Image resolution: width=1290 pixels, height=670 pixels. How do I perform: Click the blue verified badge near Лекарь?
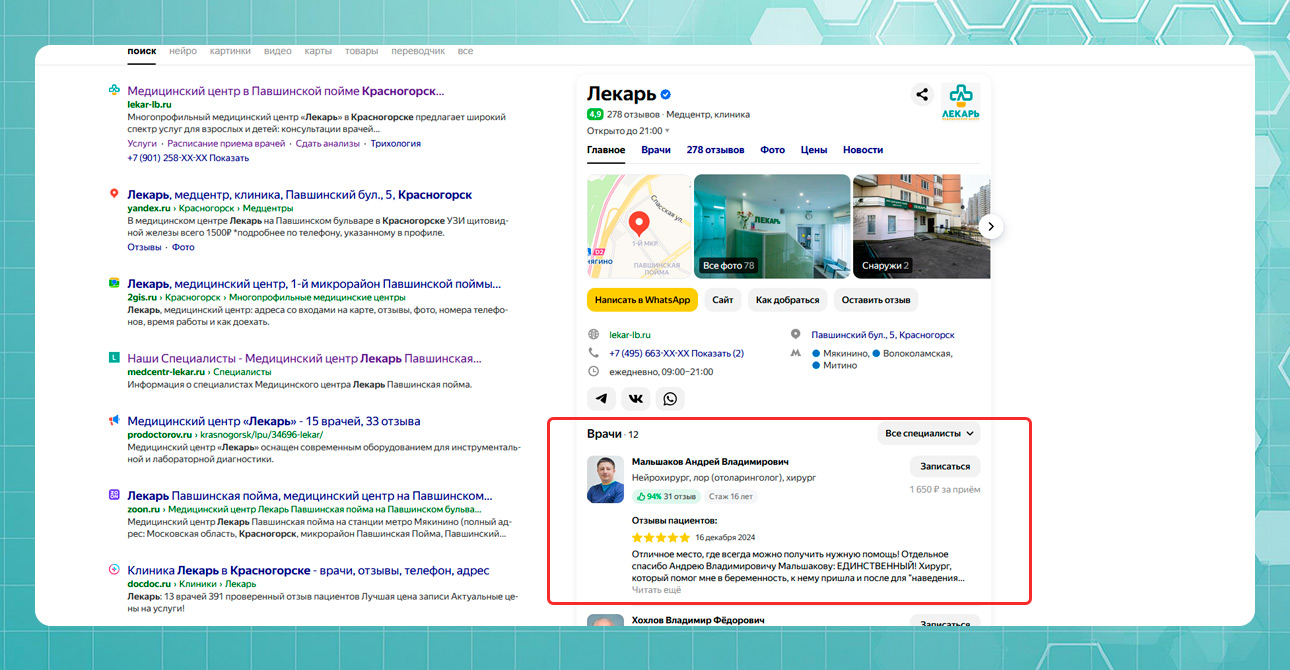pos(665,95)
